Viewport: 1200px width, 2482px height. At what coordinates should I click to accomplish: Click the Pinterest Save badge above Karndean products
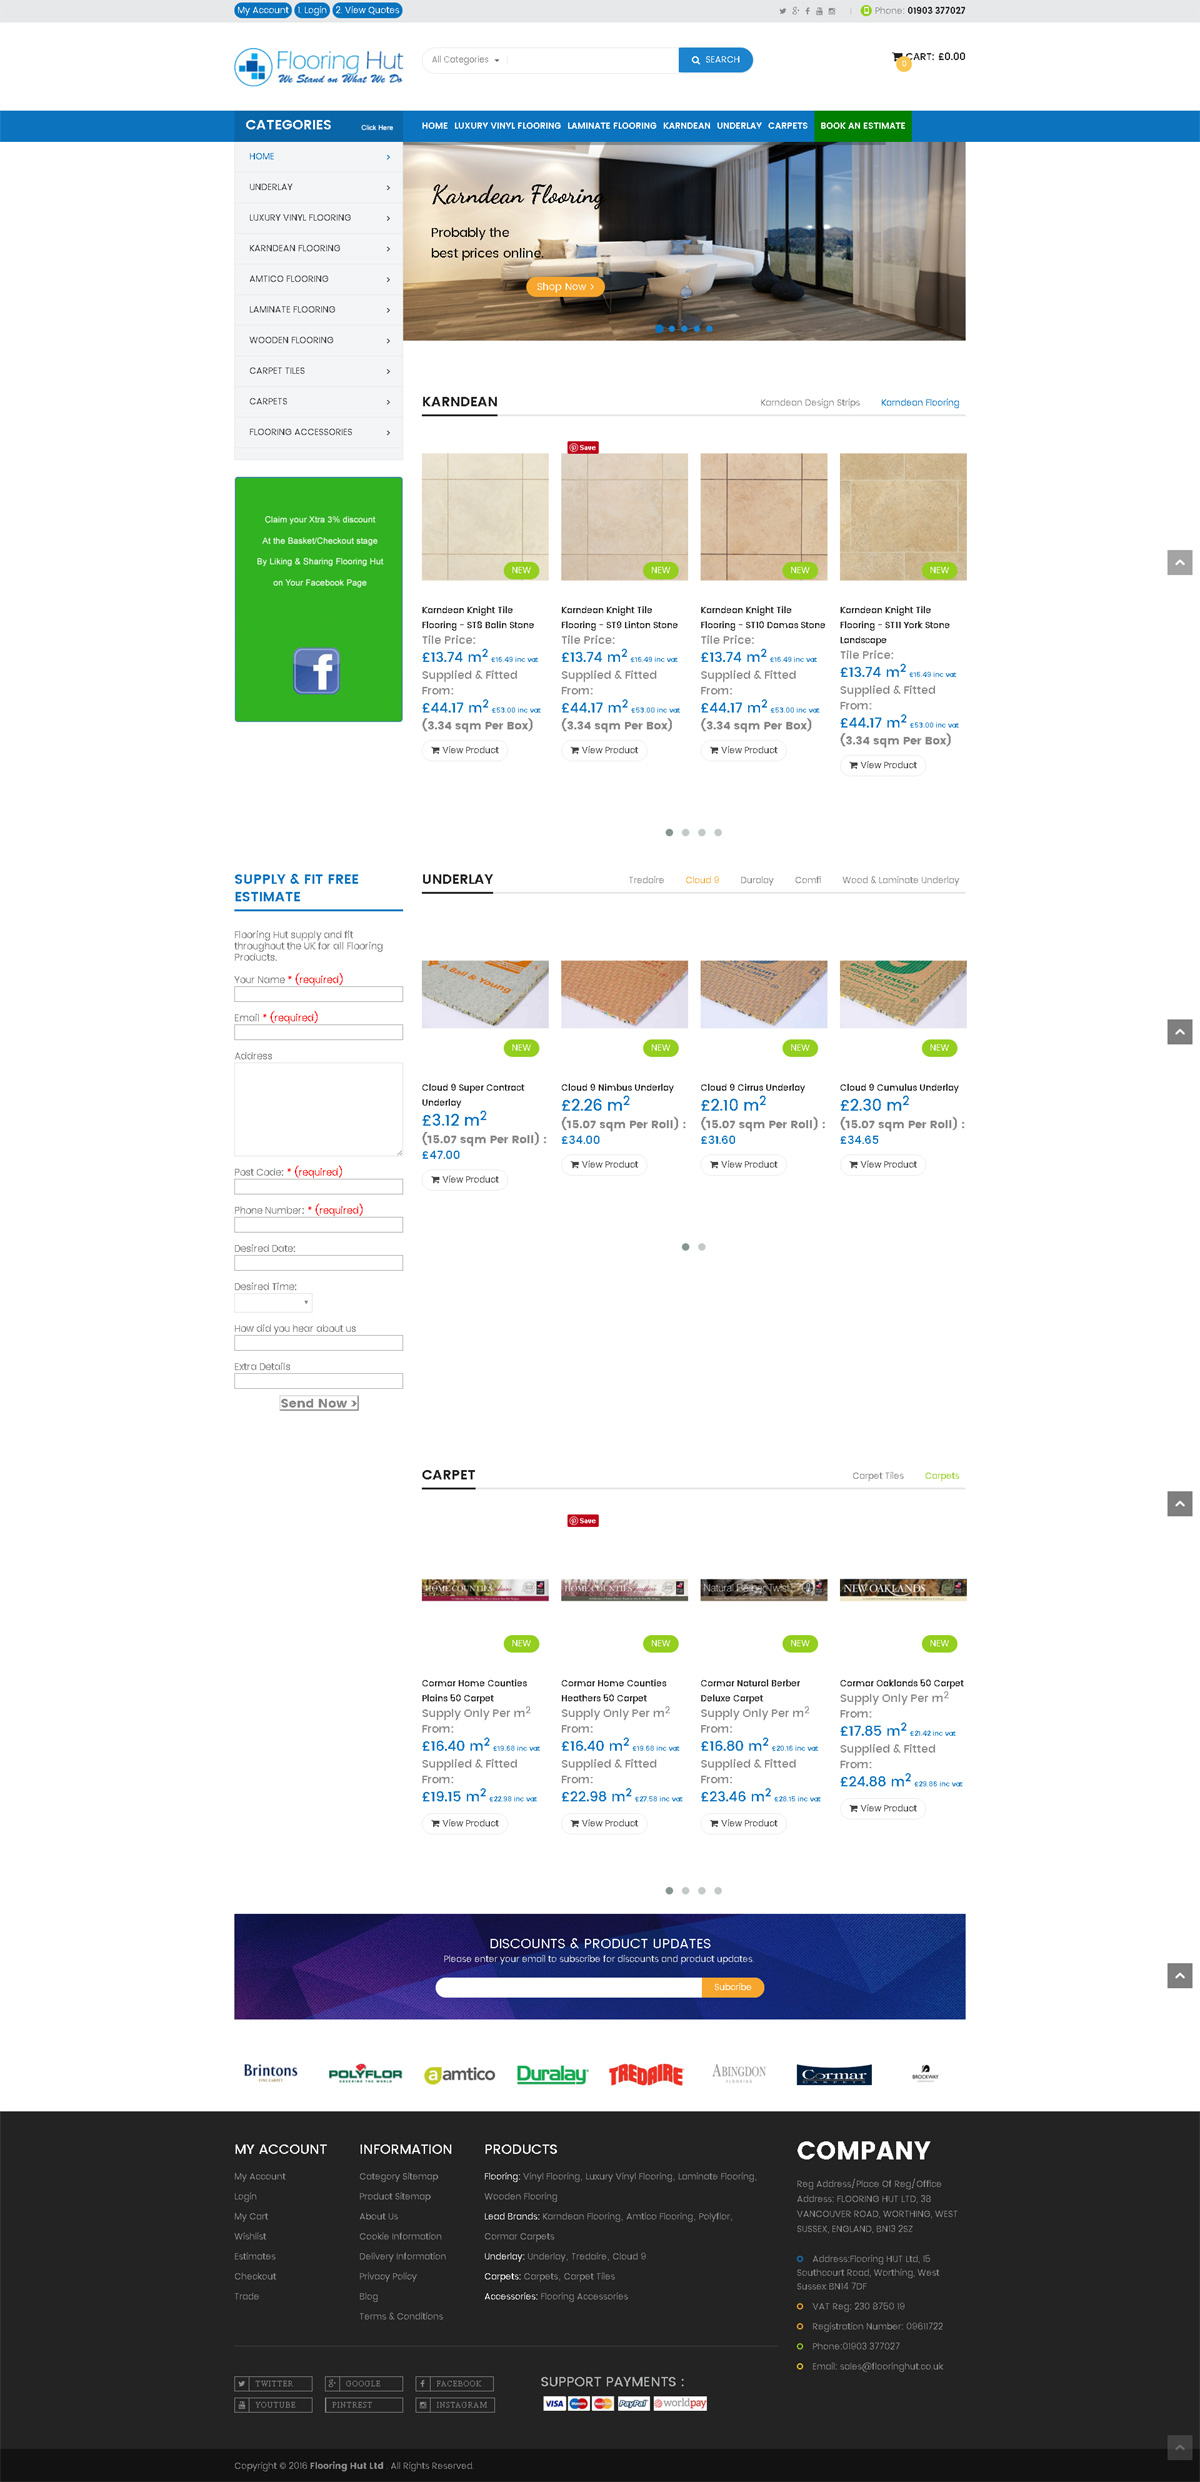click(x=583, y=447)
